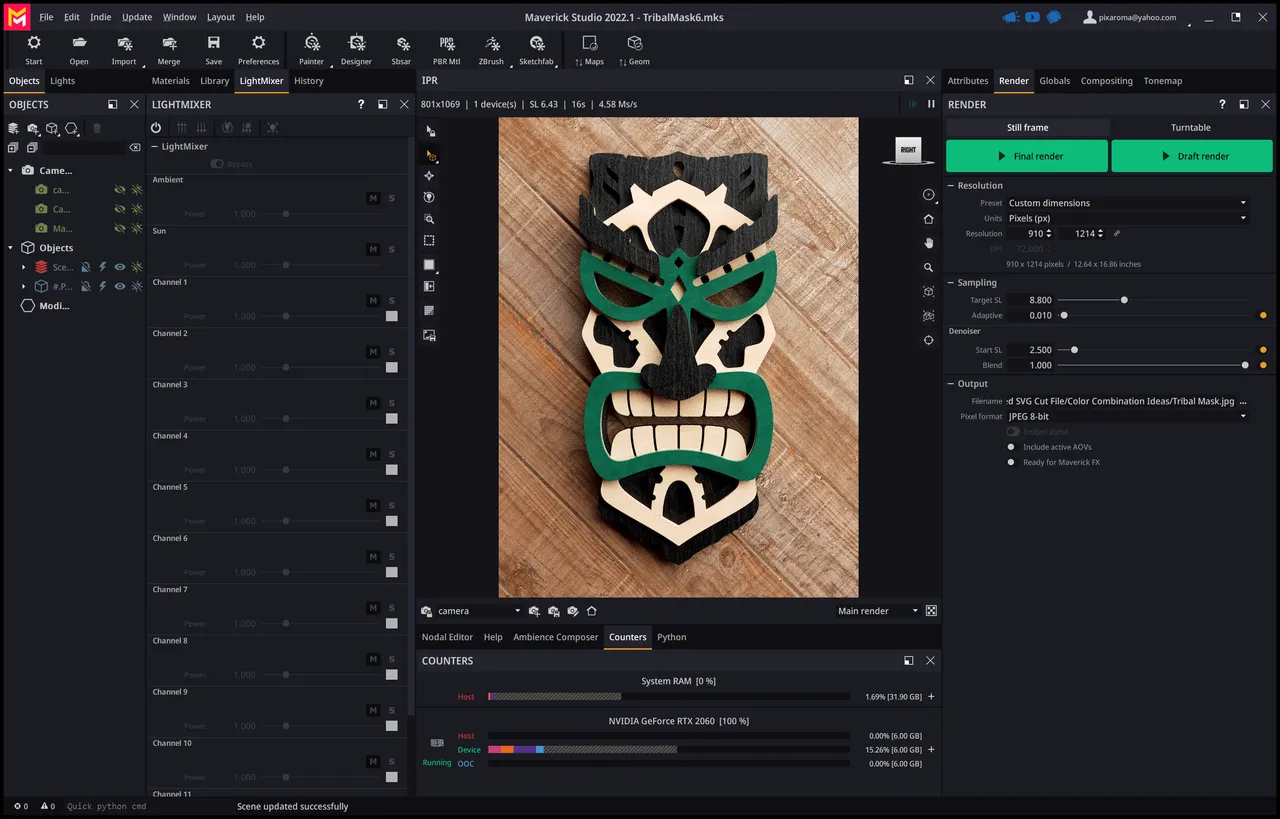Switch to the Attributes tab
Screen dimensions: 1280x819
coord(968,81)
